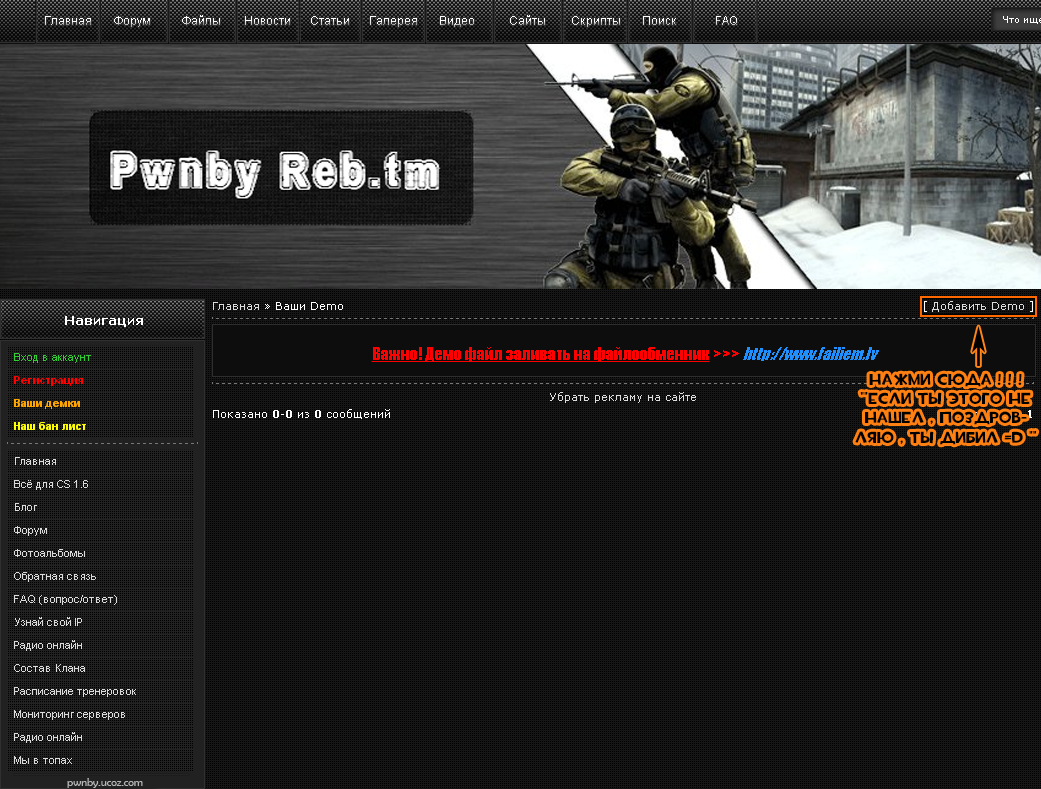Open 'Мониторинг серверов' in the sidebar
Image resolution: width=1041 pixels, height=789 pixels.
[69, 715]
